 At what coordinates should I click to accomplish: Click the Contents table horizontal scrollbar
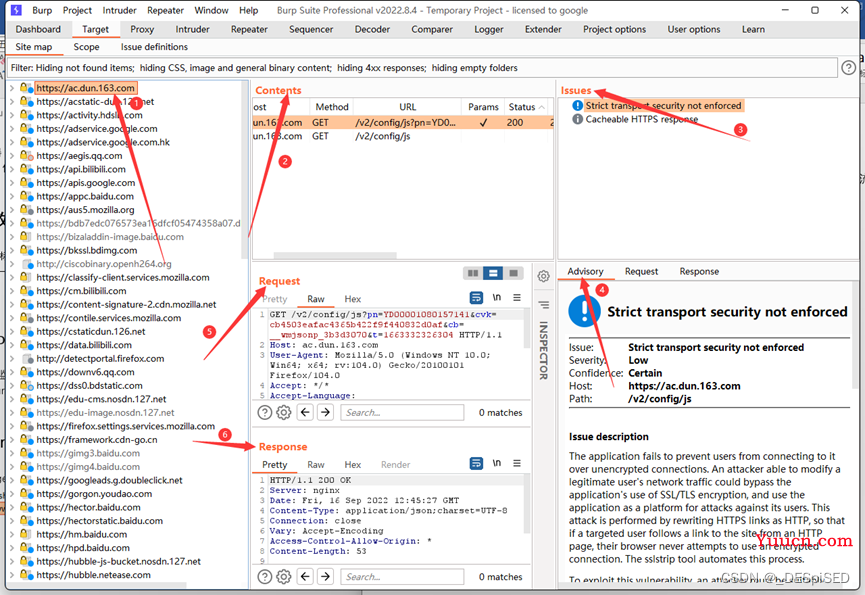coord(335,255)
